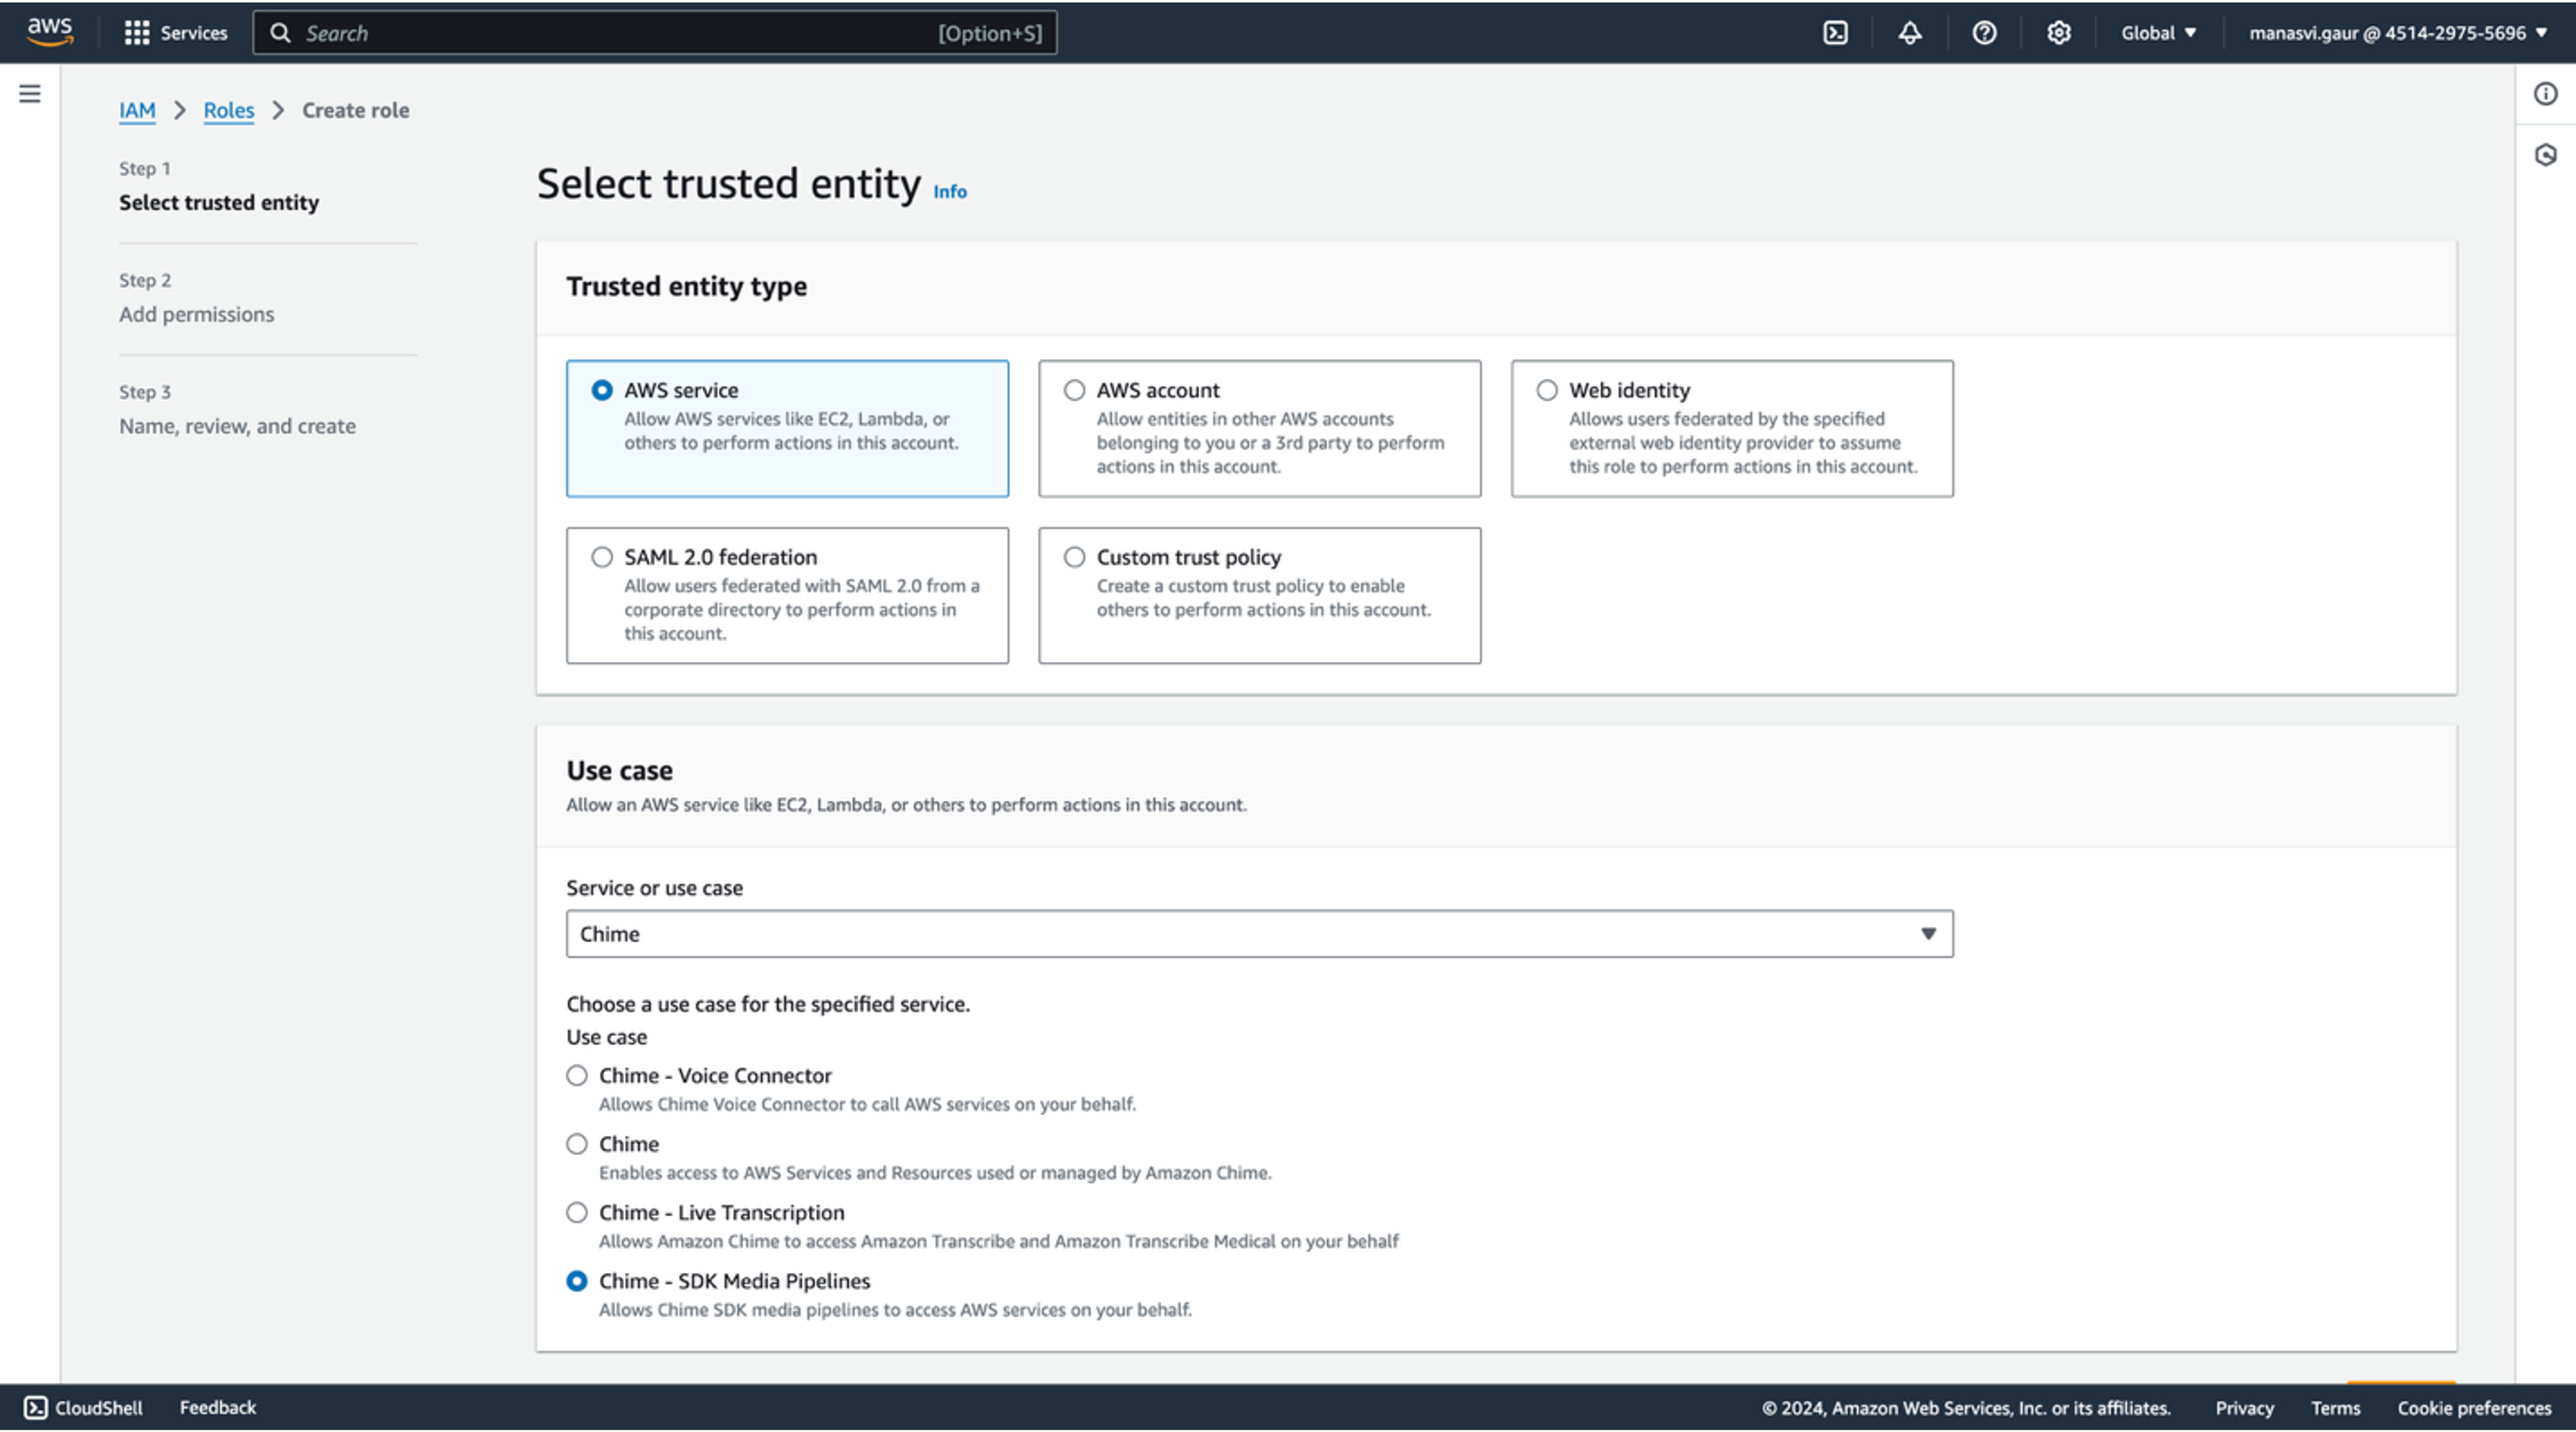Launch CloudShell from top bar icon

tap(1835, 33)
